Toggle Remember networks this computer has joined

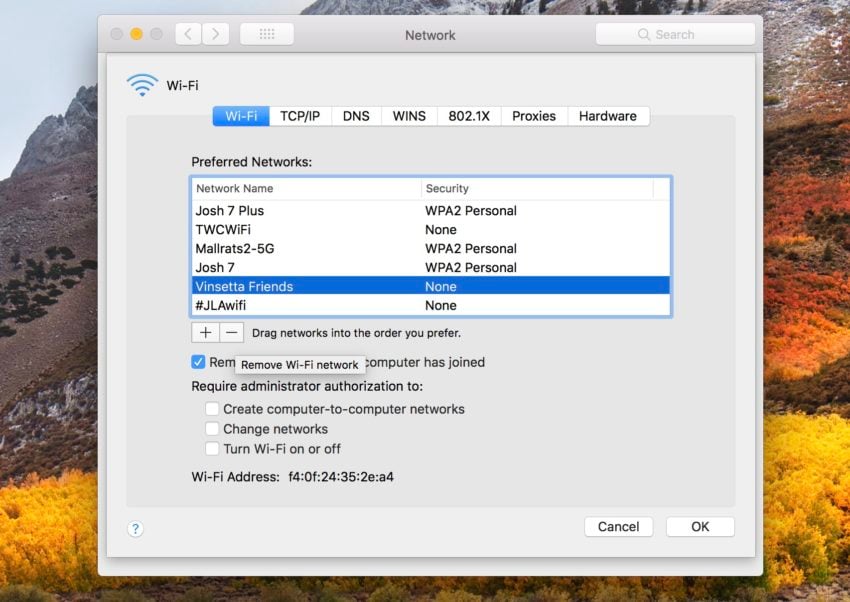(x=198, y=362)
